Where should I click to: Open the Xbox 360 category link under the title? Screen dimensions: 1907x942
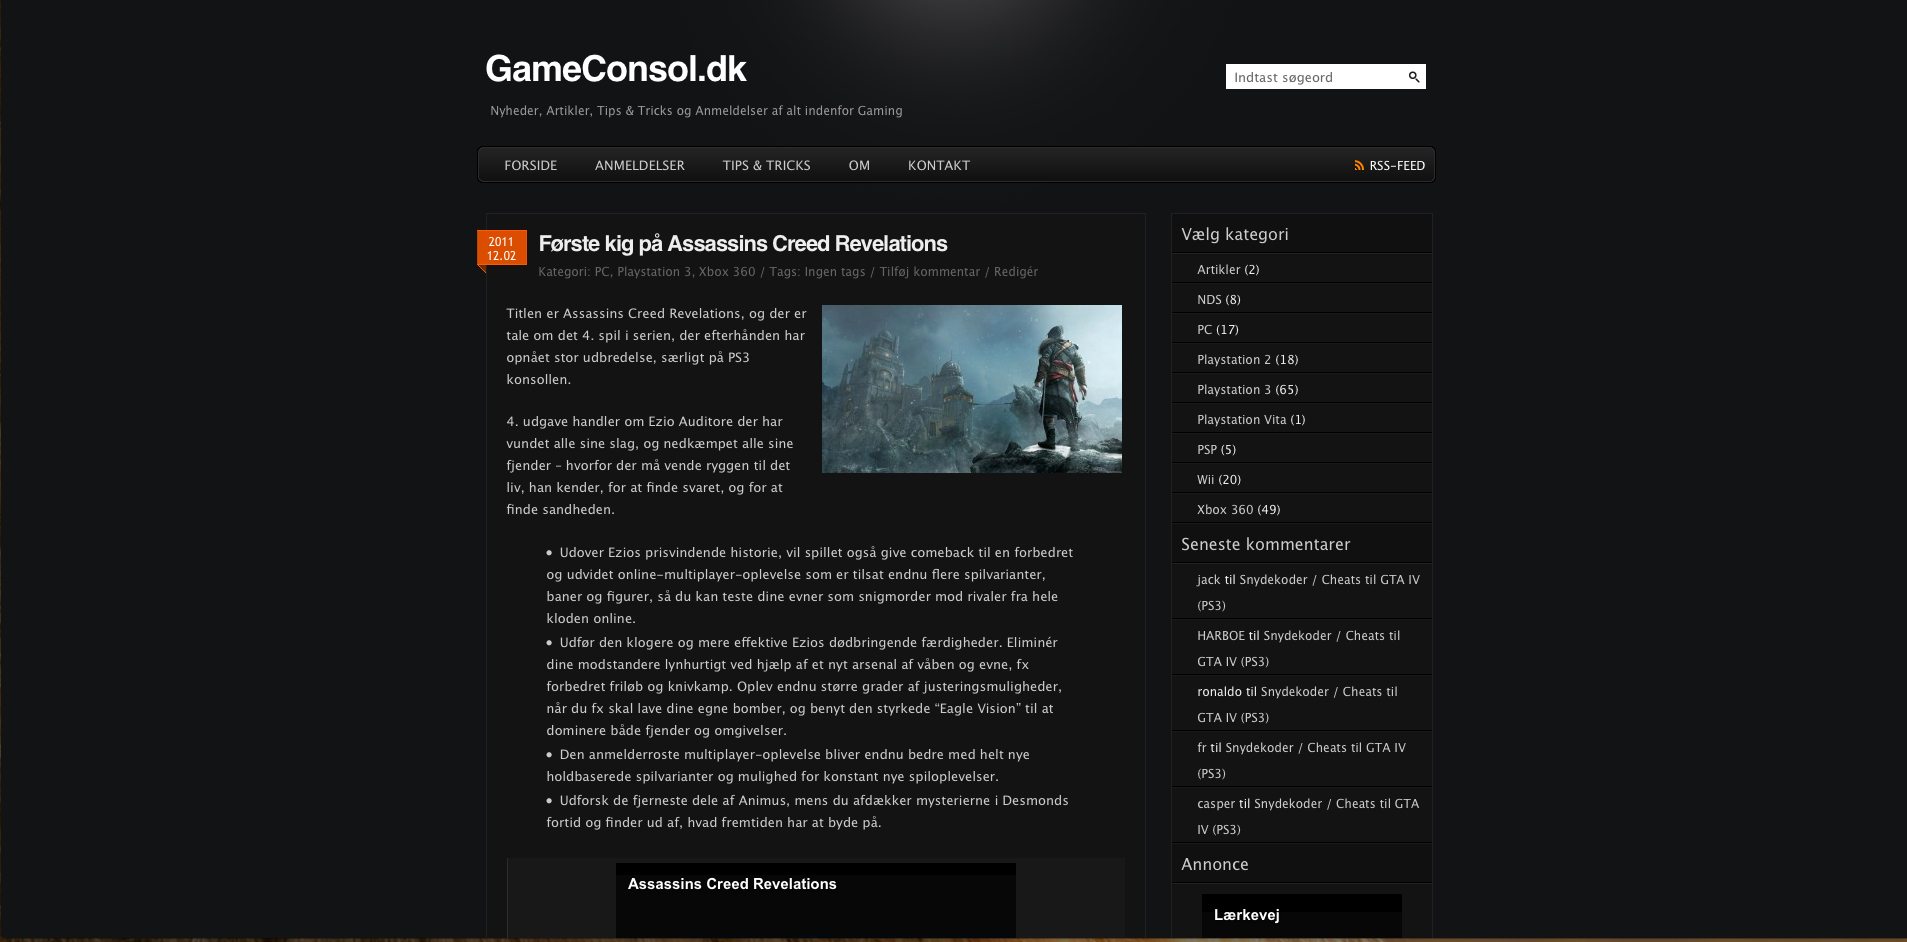pyautogui.click(x=727, y=272)
